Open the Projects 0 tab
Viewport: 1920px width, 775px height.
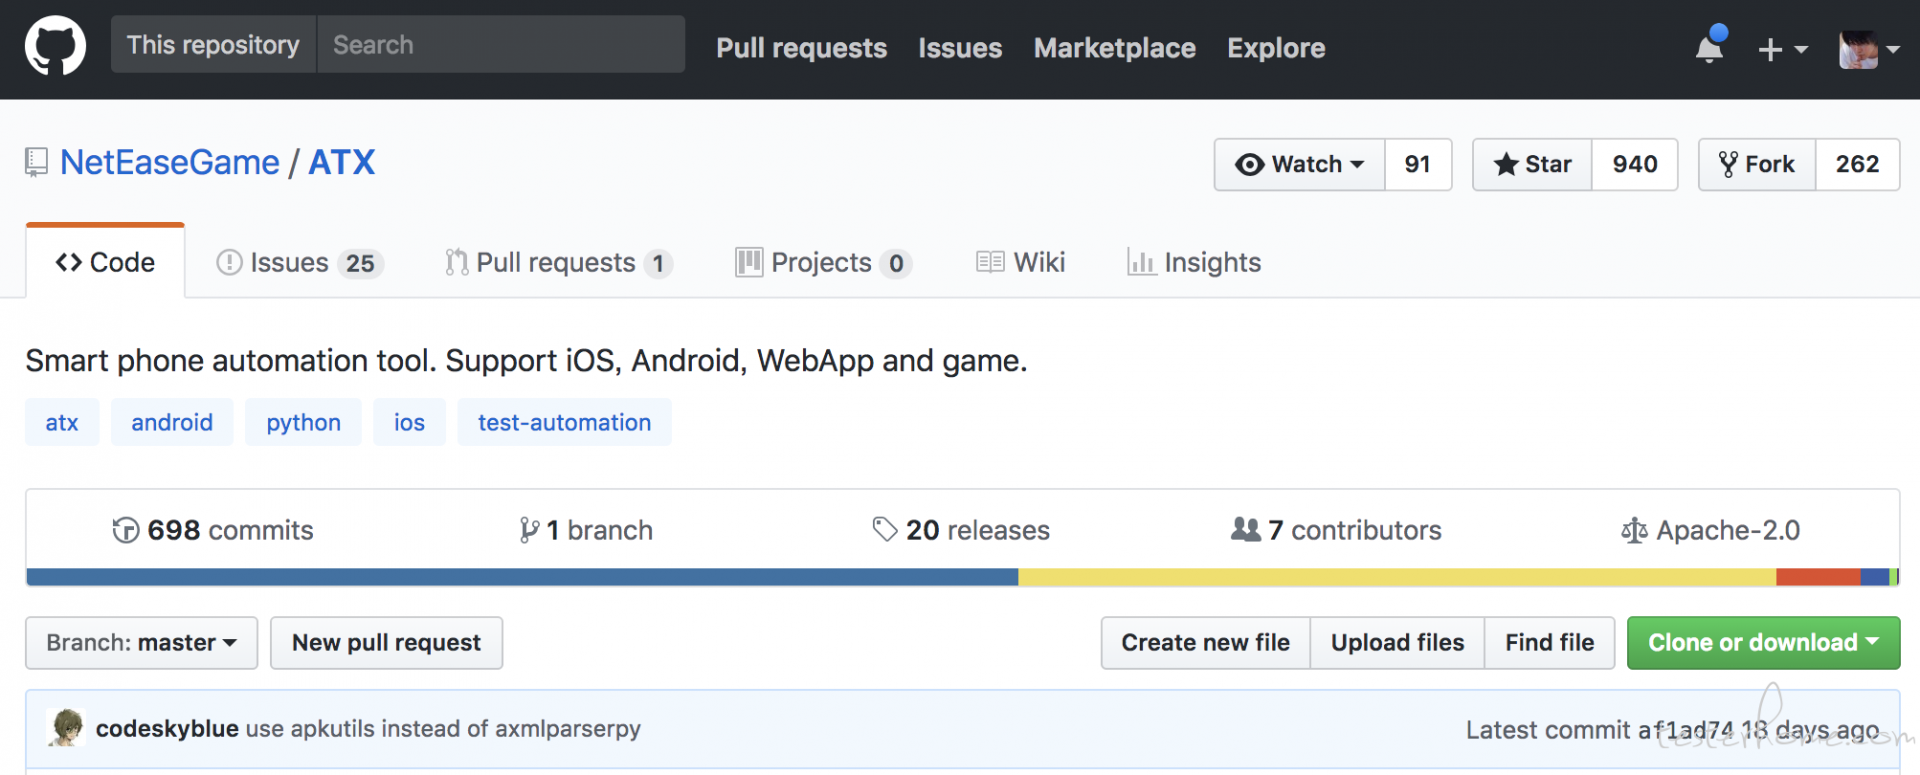[x=823, y=262]
